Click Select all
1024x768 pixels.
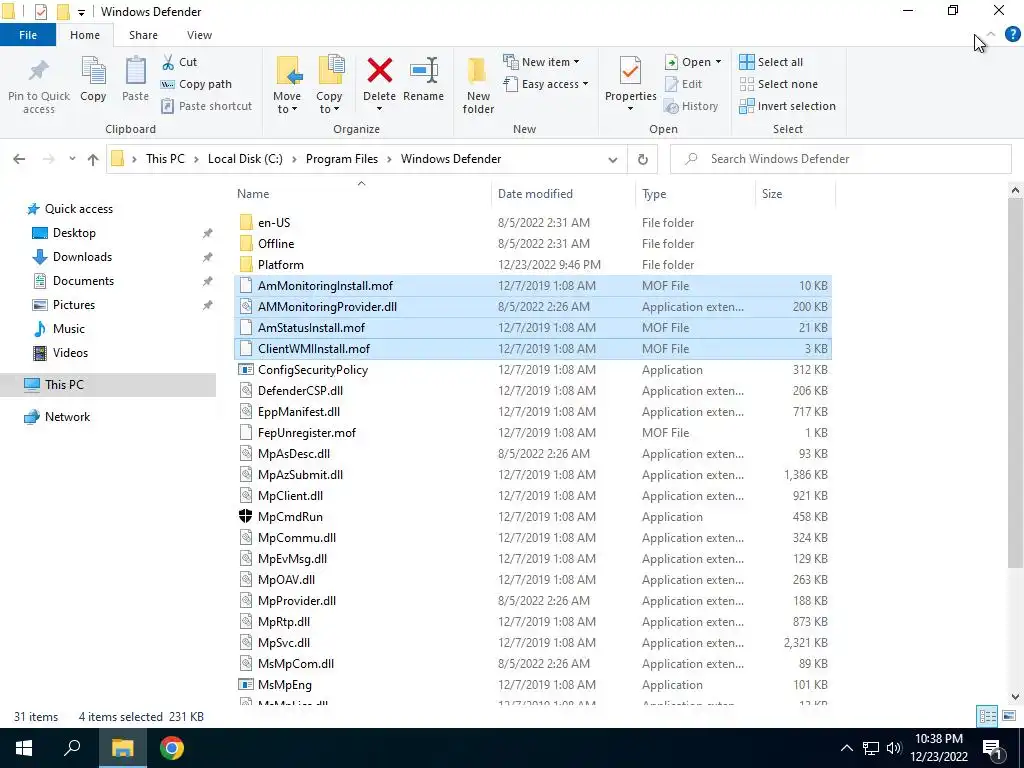tap(771, 62)
